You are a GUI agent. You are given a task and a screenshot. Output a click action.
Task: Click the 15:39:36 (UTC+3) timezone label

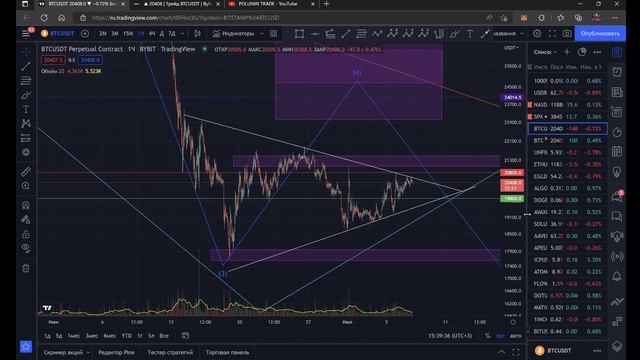click(x=450, y=336)
